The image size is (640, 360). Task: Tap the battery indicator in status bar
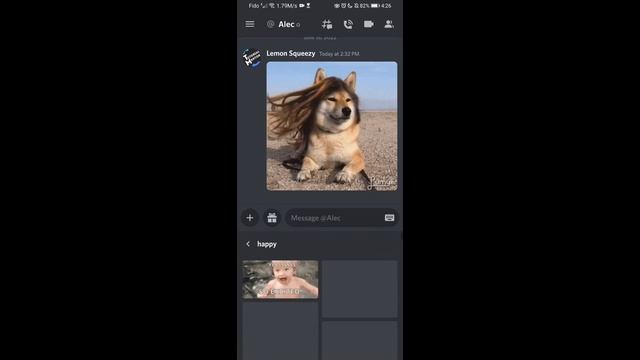click(375, 6)
